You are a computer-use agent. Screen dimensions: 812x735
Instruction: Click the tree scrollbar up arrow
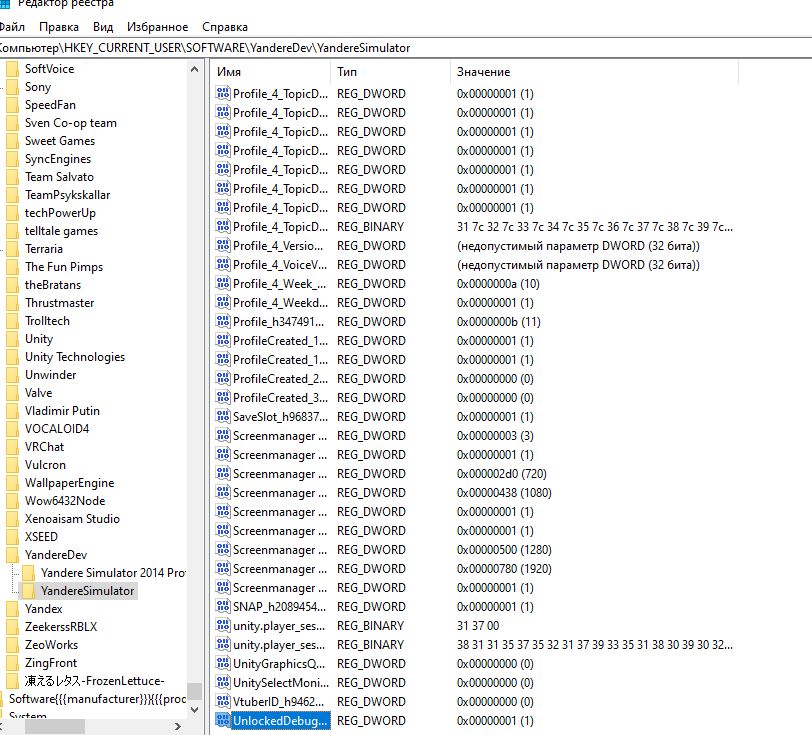pyautogui.click(x=195, y=69)
